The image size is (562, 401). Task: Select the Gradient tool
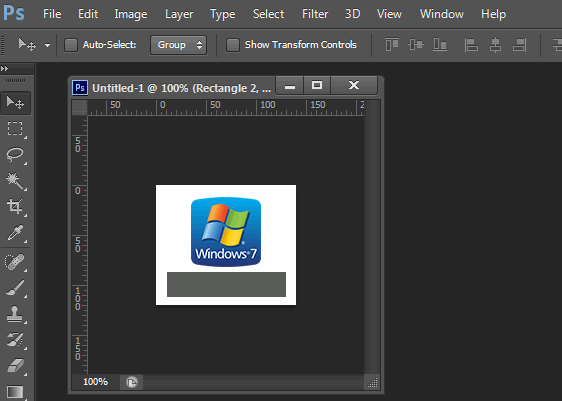[15, 391]
